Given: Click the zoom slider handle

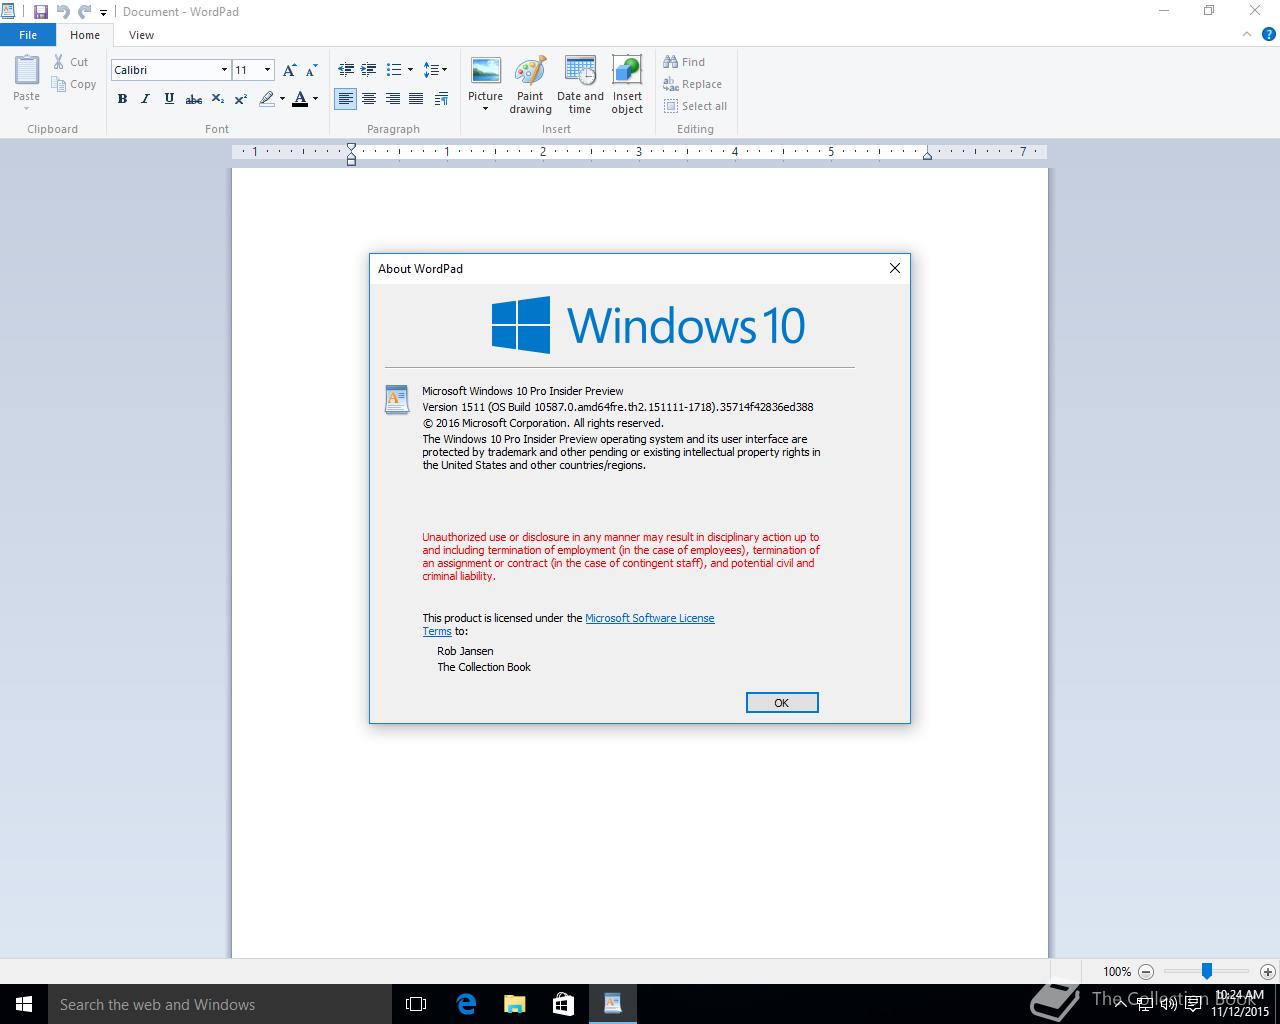Looking at the screenshot, I should [1207, 971].
